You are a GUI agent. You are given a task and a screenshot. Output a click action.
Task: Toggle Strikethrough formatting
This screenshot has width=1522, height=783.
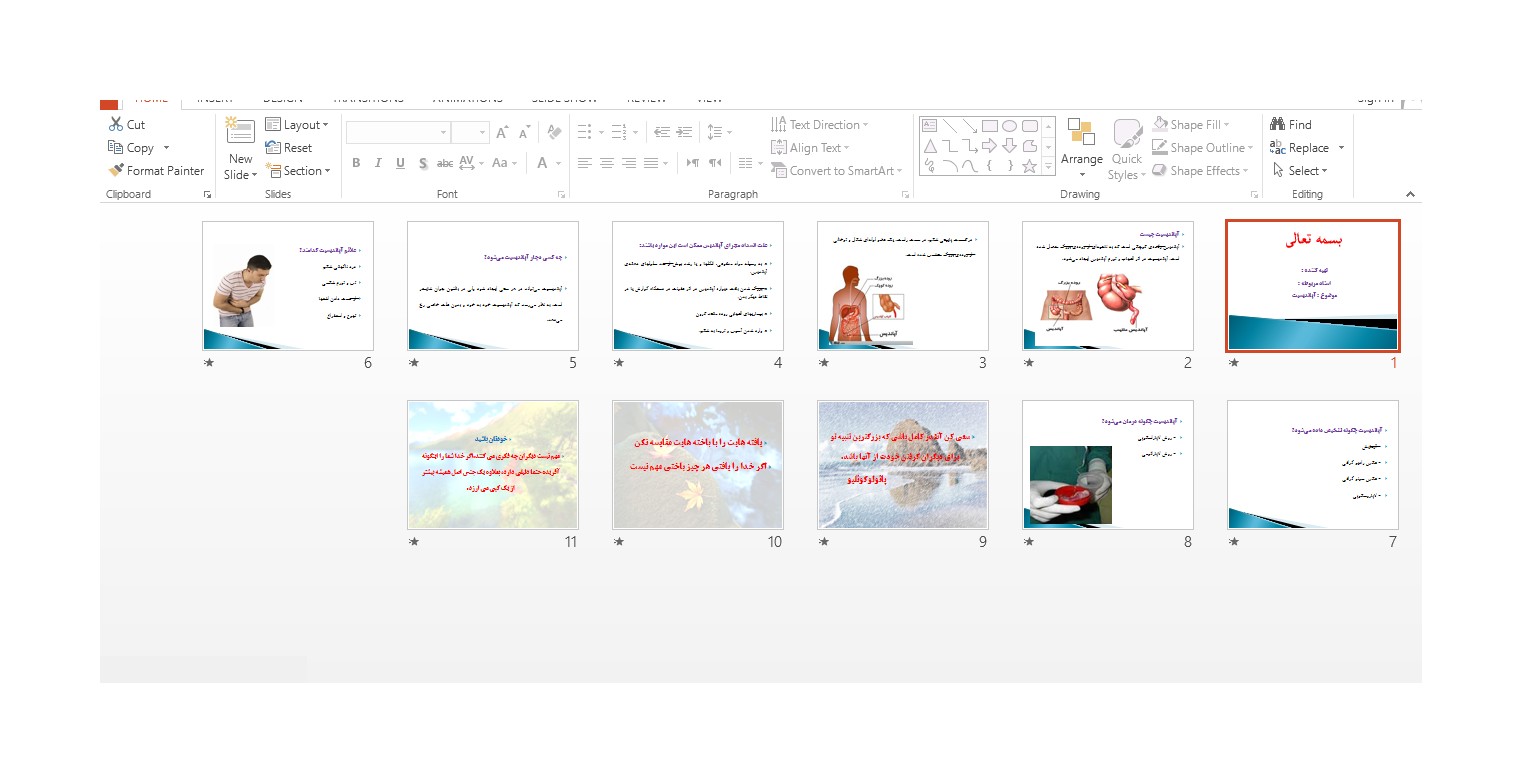click(445, 163)
